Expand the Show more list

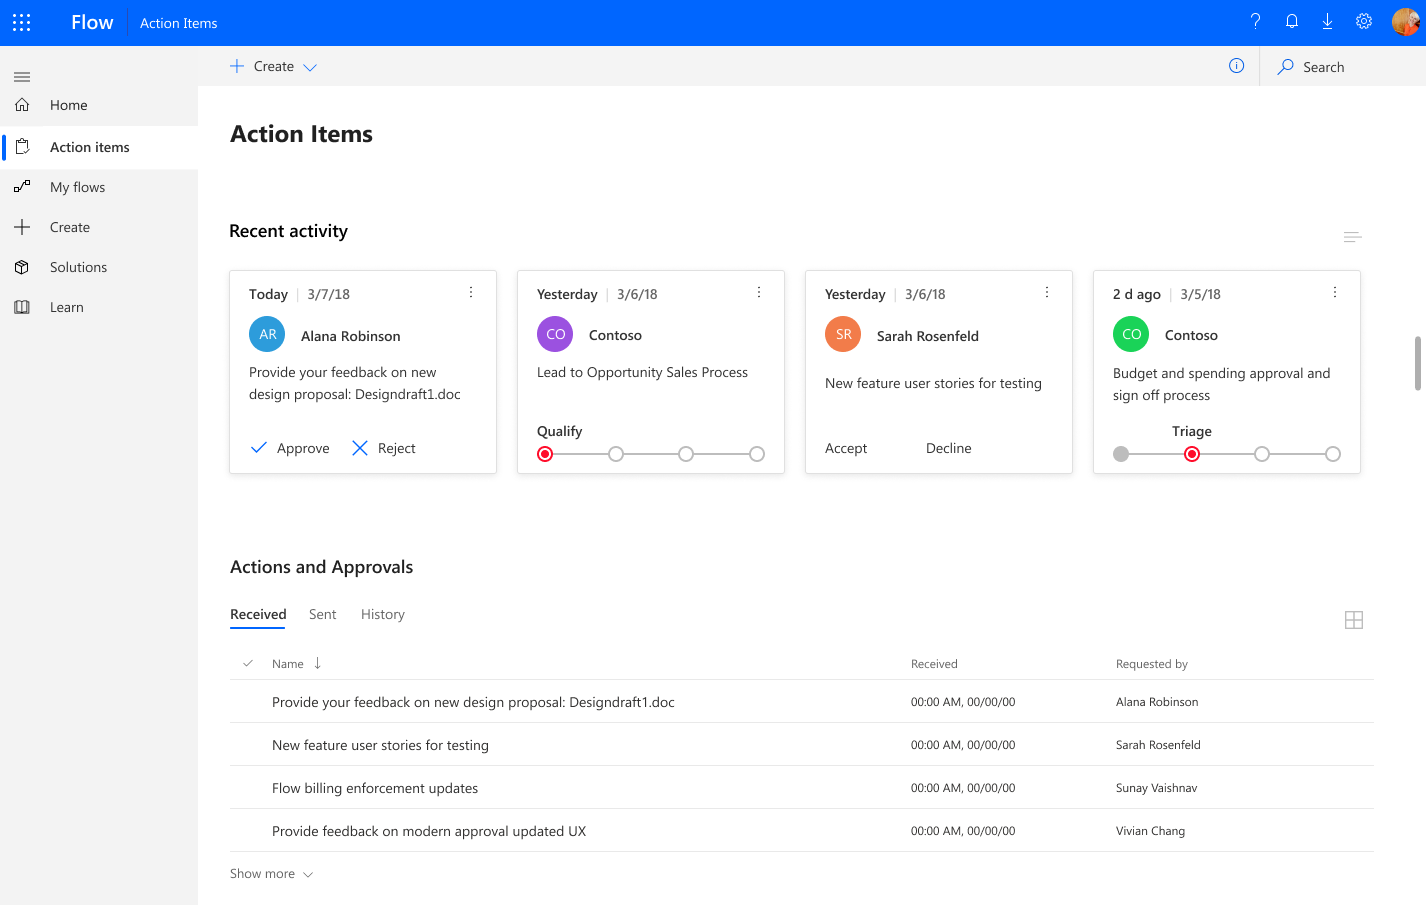tap(272, 874)
